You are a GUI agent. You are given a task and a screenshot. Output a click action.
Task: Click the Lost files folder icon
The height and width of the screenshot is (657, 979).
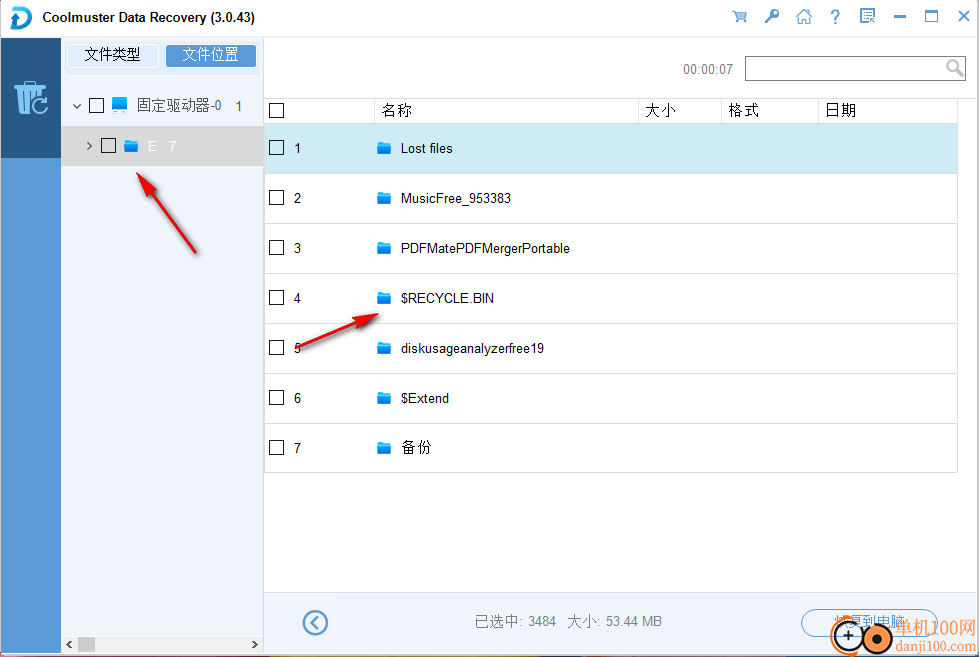384,148
